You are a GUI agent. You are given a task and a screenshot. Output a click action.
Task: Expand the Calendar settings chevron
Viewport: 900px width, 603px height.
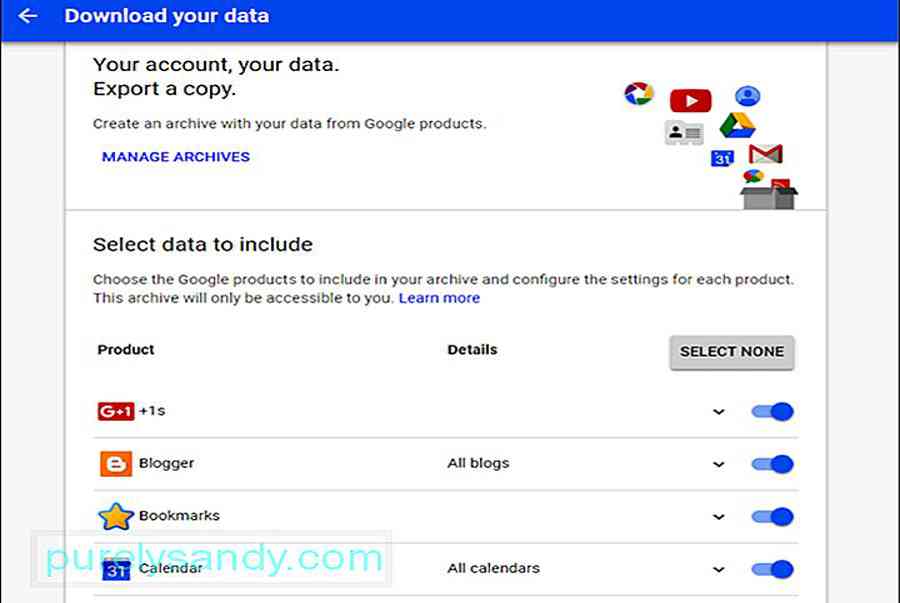coord(718,570)
